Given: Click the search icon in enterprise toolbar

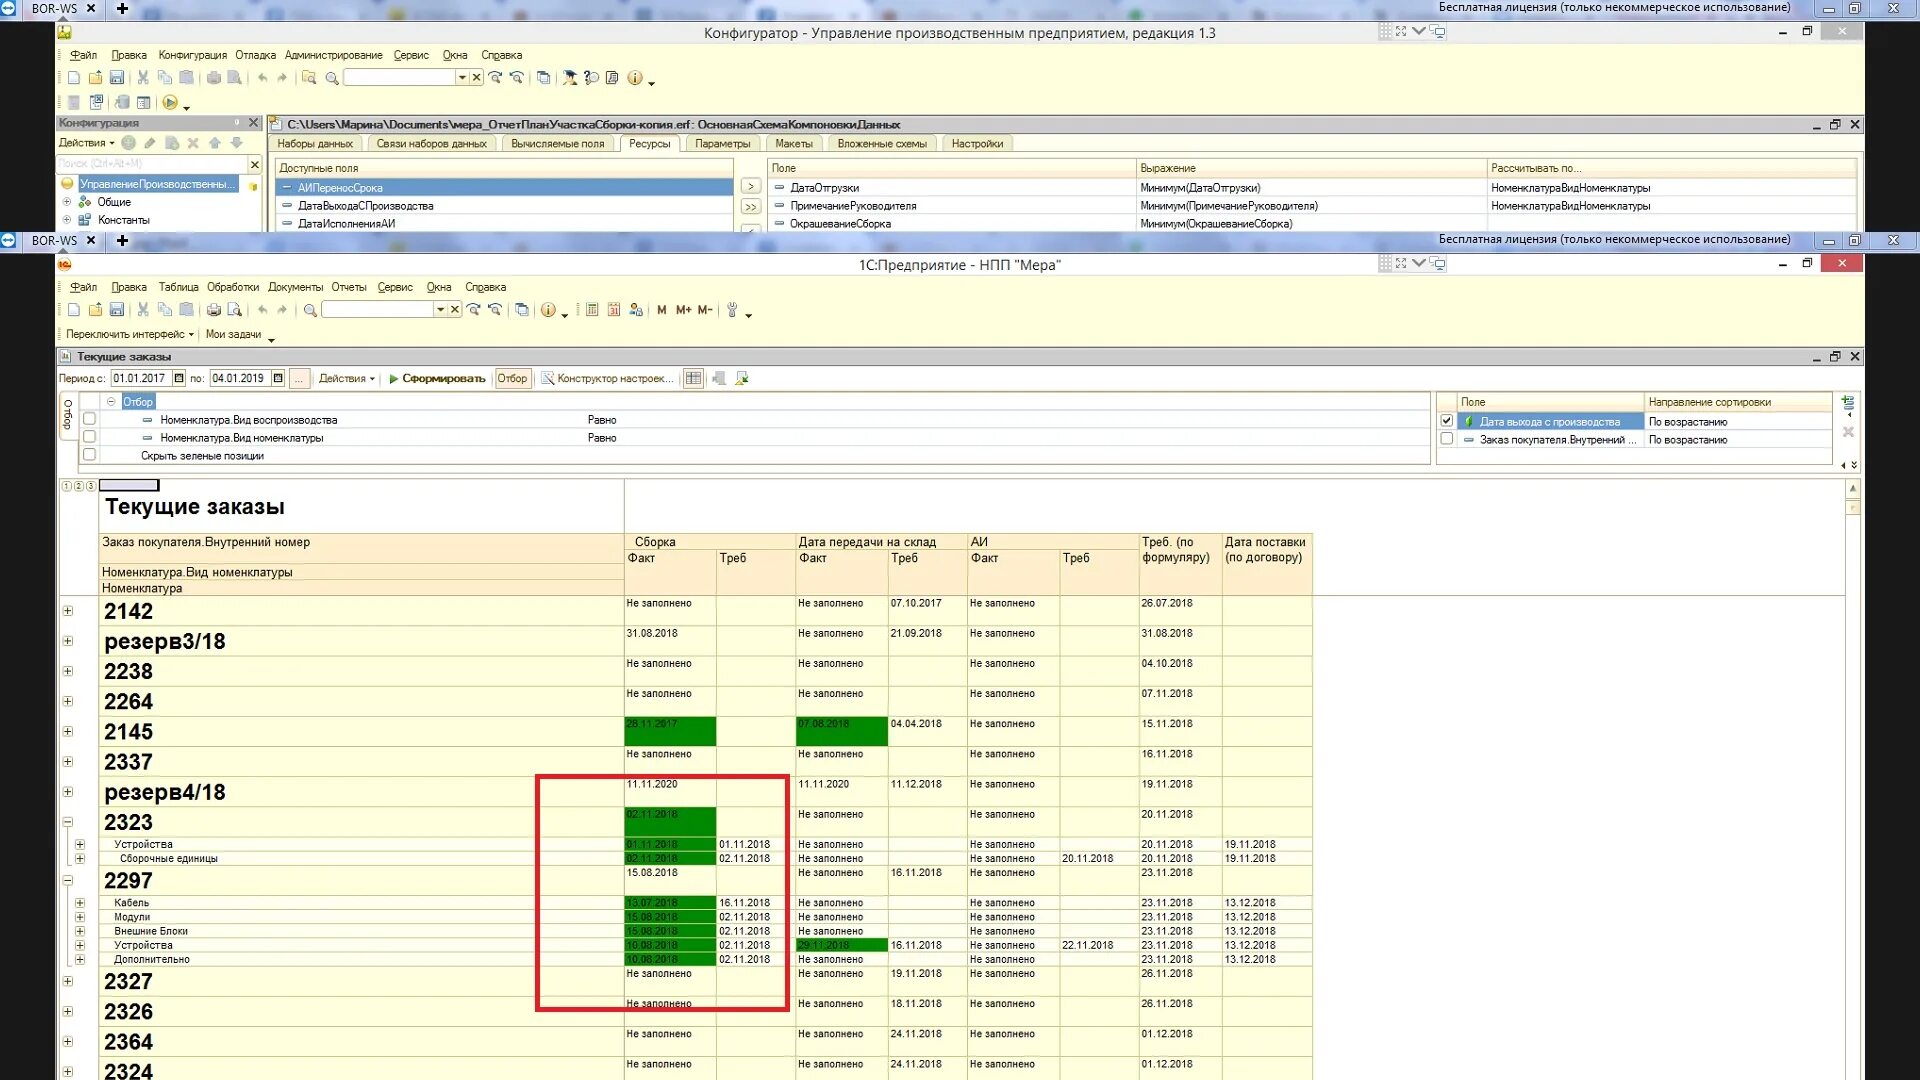Looking at the screenshot, I should 310,309.
